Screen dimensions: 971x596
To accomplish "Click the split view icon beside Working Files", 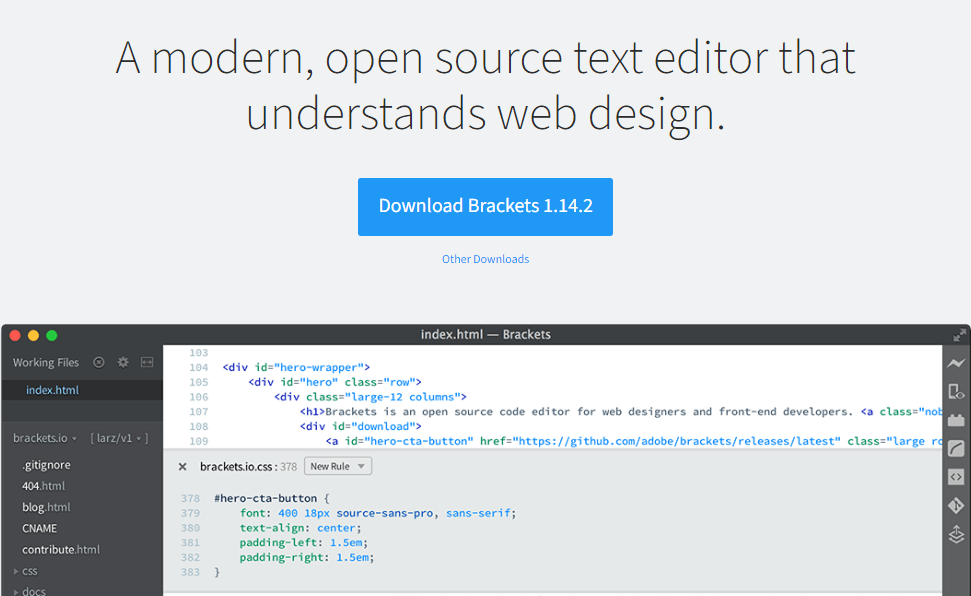I will click(x=147, y=362).
